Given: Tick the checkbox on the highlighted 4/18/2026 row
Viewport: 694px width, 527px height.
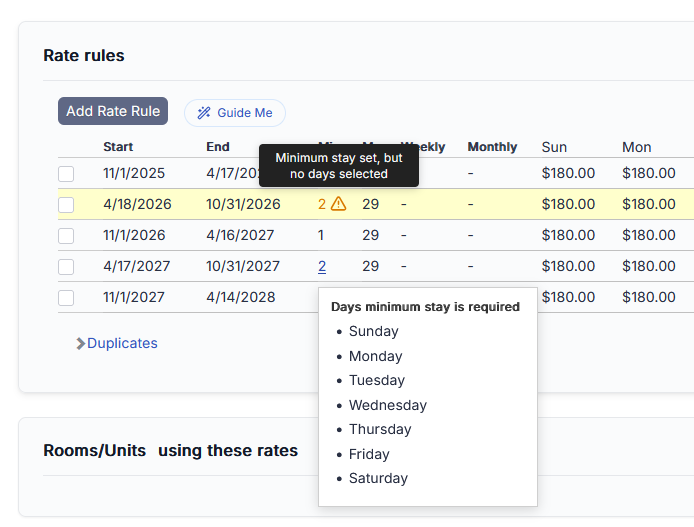Looking at the screenshot, I should (66, 205).
